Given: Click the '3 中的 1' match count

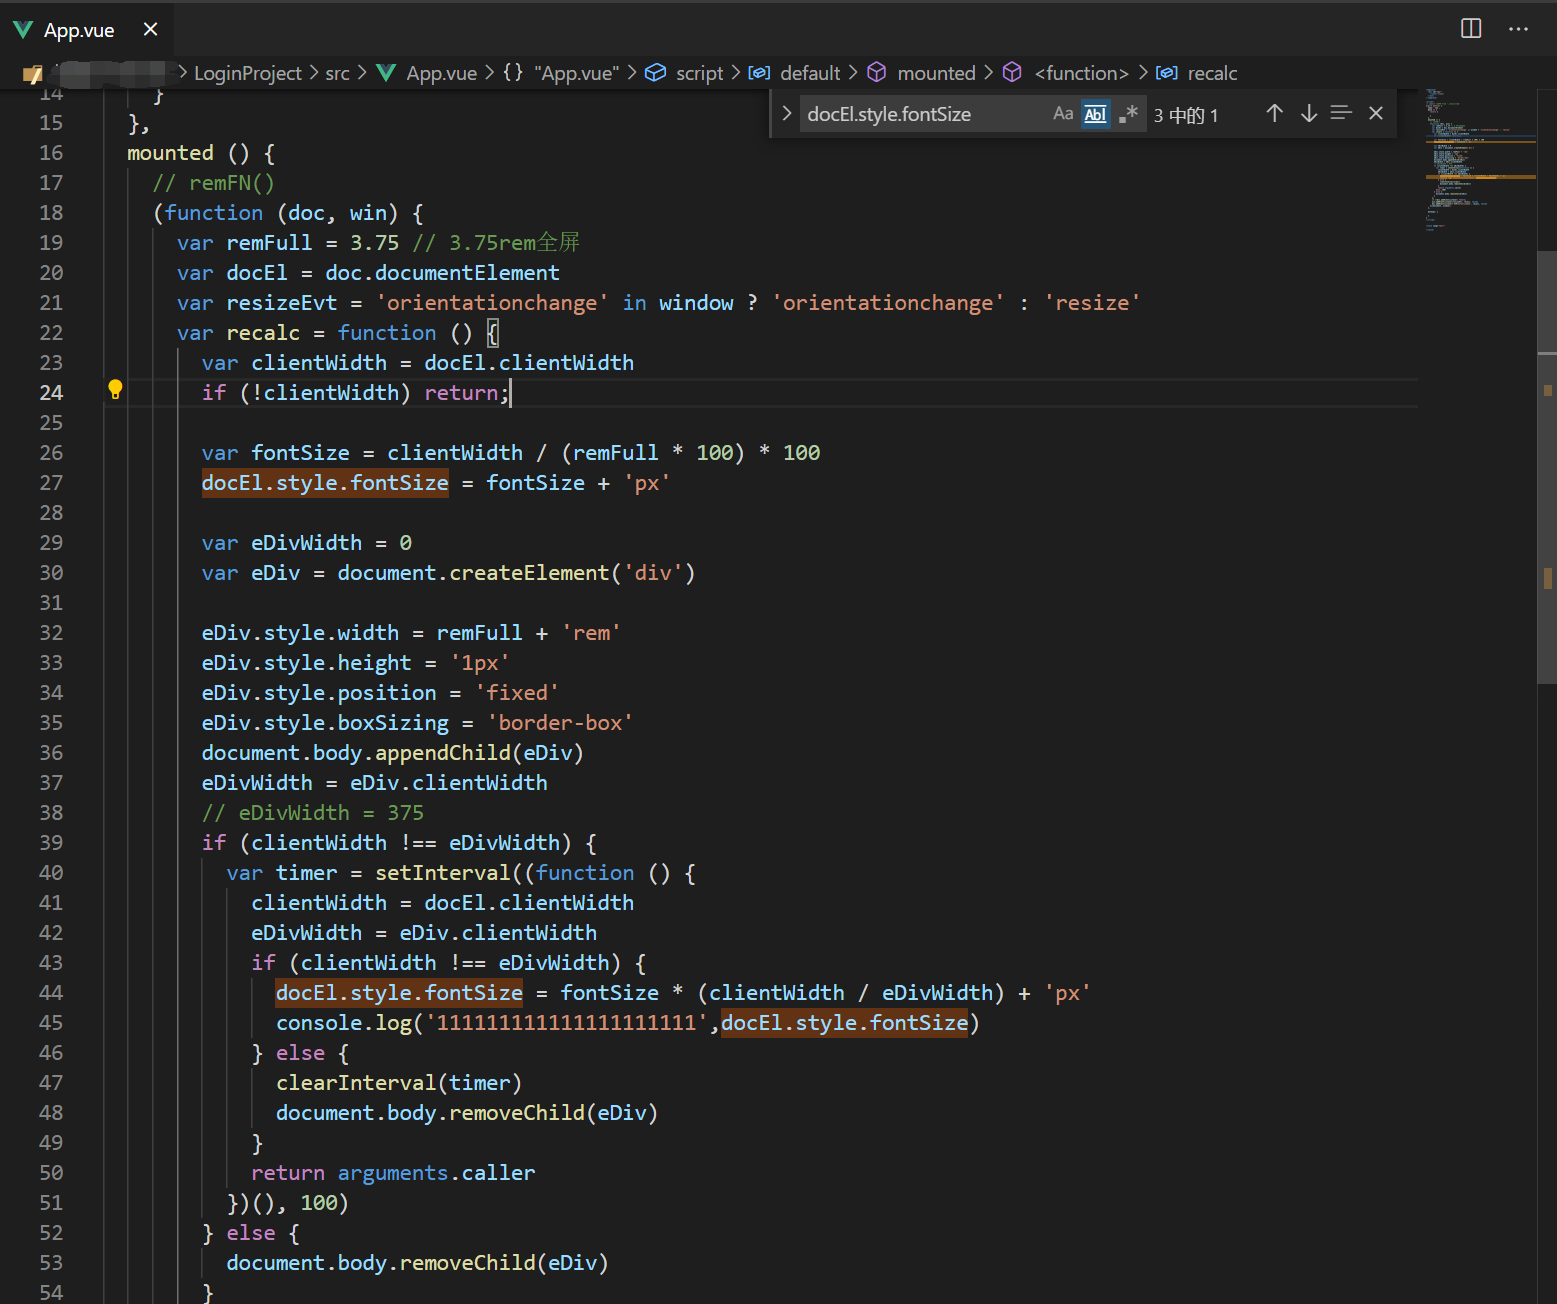Looking at the screenshot, I should point(1186,115).
